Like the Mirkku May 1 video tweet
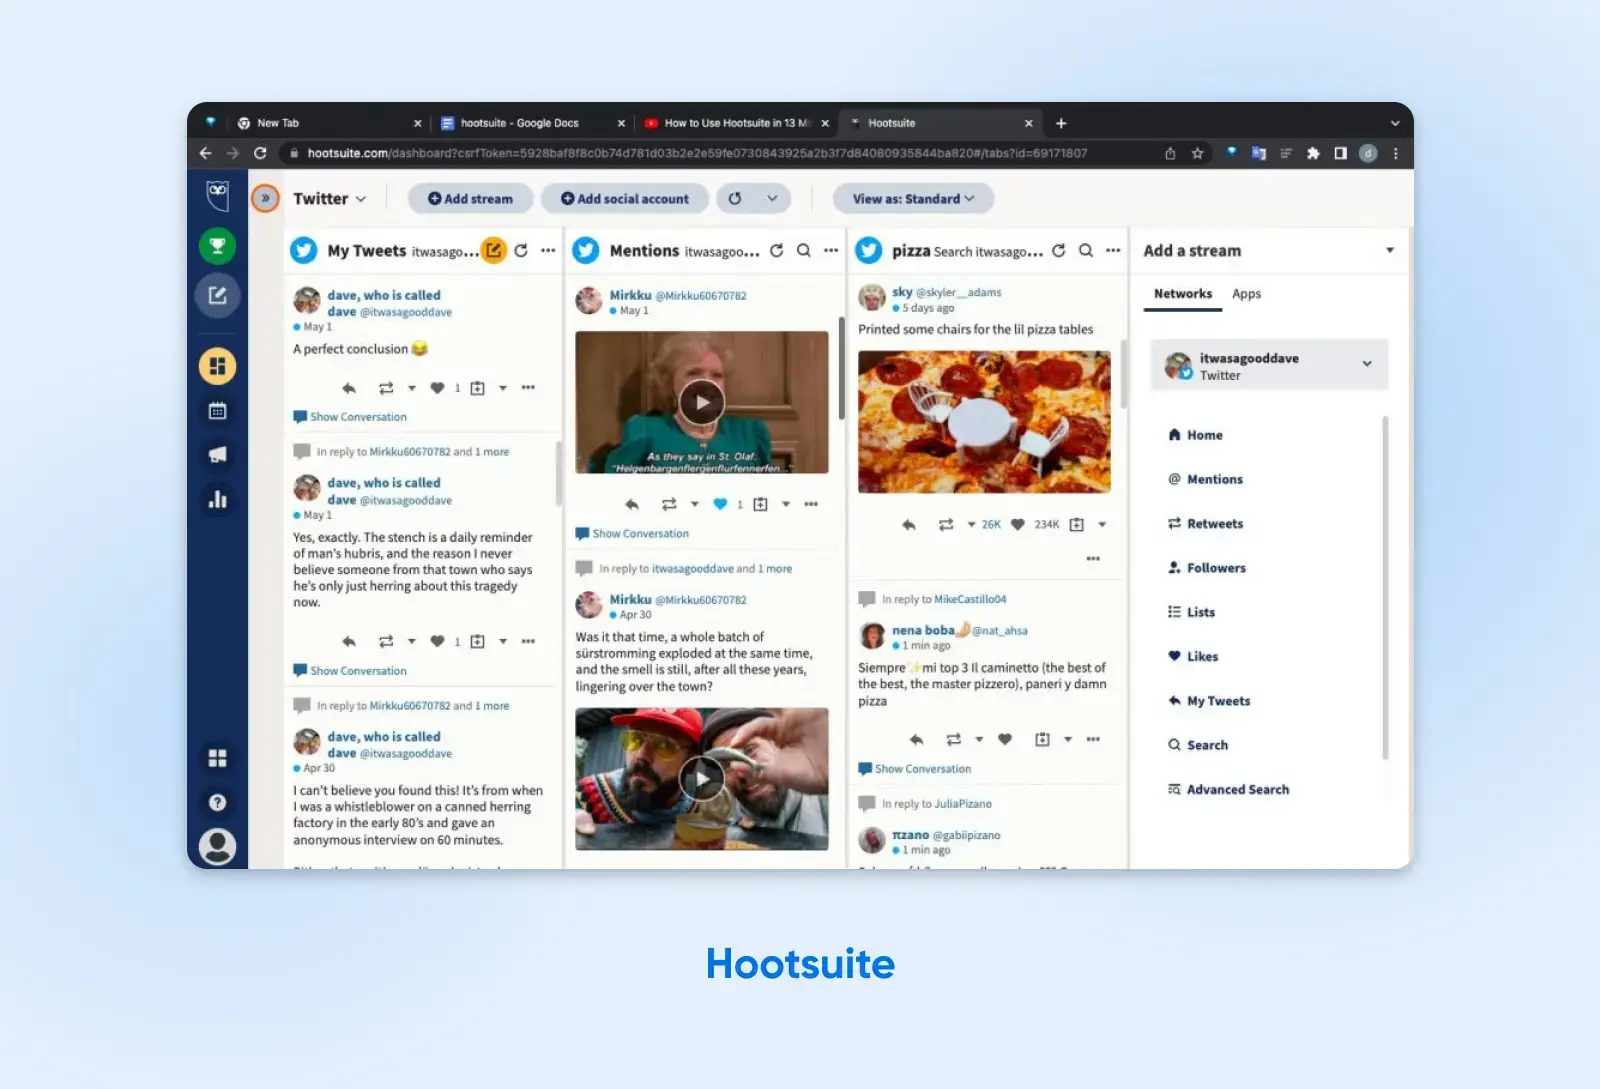This screenshot has height=1089, width=1600. 720,504
